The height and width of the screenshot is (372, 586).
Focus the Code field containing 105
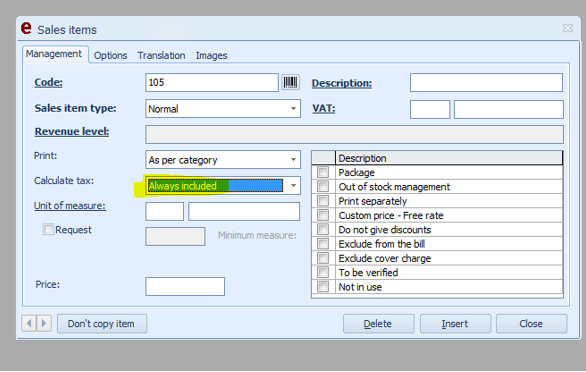tap(212, 82)
